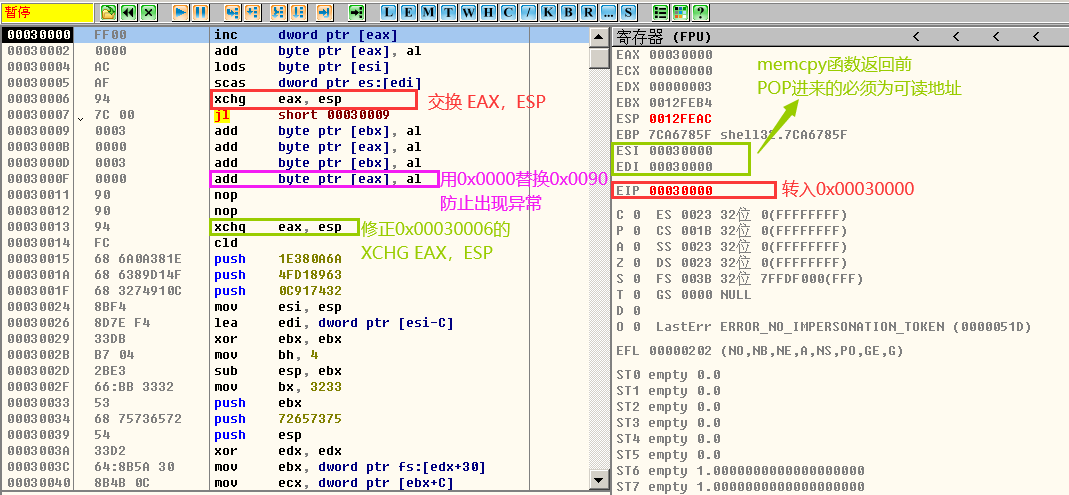Open the Call stack K button
Screen dimensions: 1069x495
click(x=548, y=13)
